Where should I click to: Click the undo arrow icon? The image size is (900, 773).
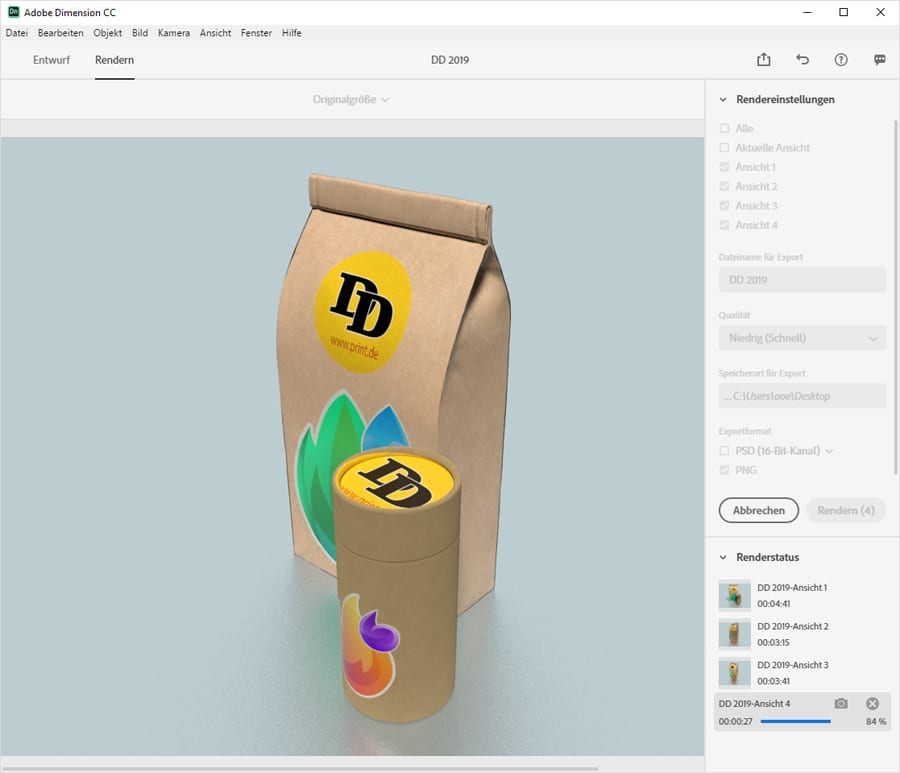[x=802, y=60]
